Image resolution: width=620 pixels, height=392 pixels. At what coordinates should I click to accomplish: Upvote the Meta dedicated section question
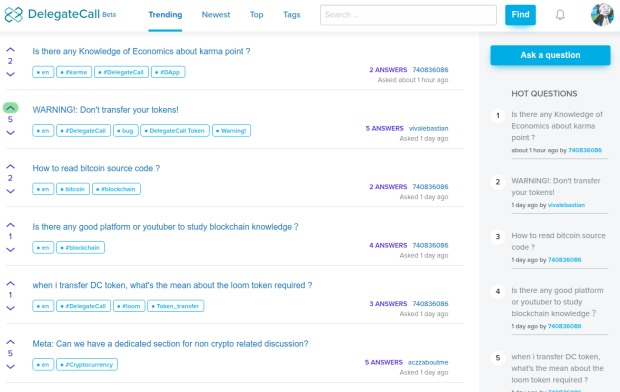[x=10, y=342]
